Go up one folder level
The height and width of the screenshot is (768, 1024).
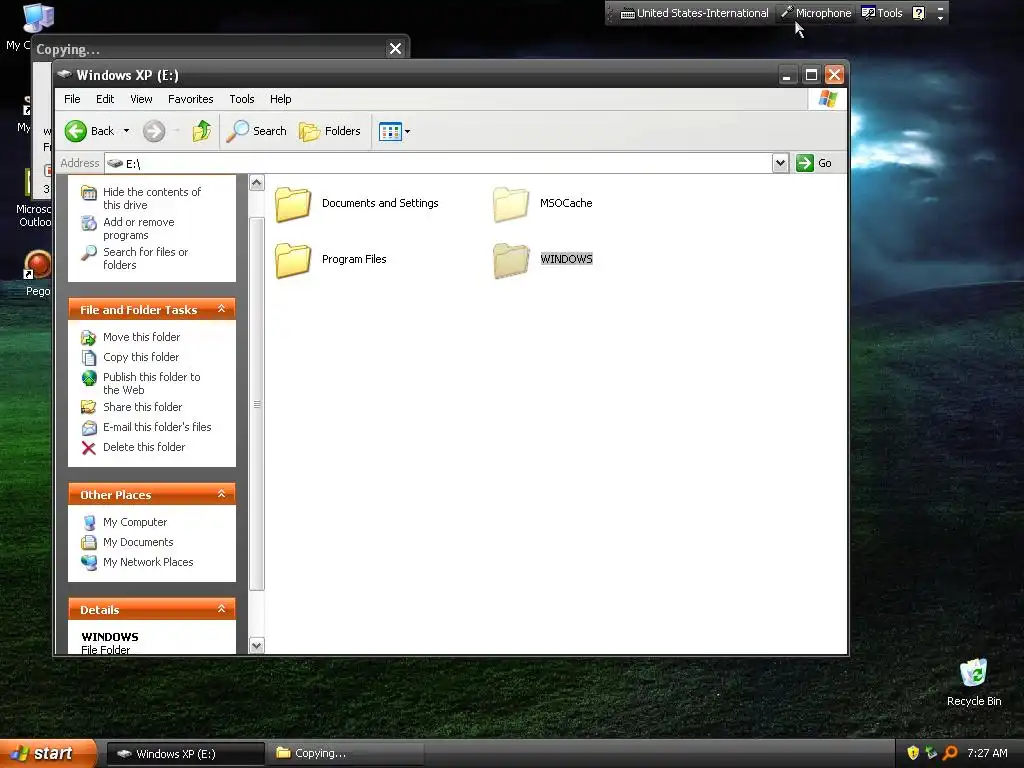(202, 131)
